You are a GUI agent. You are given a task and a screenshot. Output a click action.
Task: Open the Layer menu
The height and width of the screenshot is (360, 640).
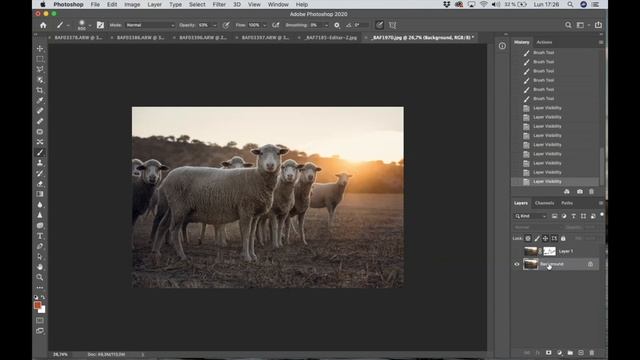[x=154, y=4]
